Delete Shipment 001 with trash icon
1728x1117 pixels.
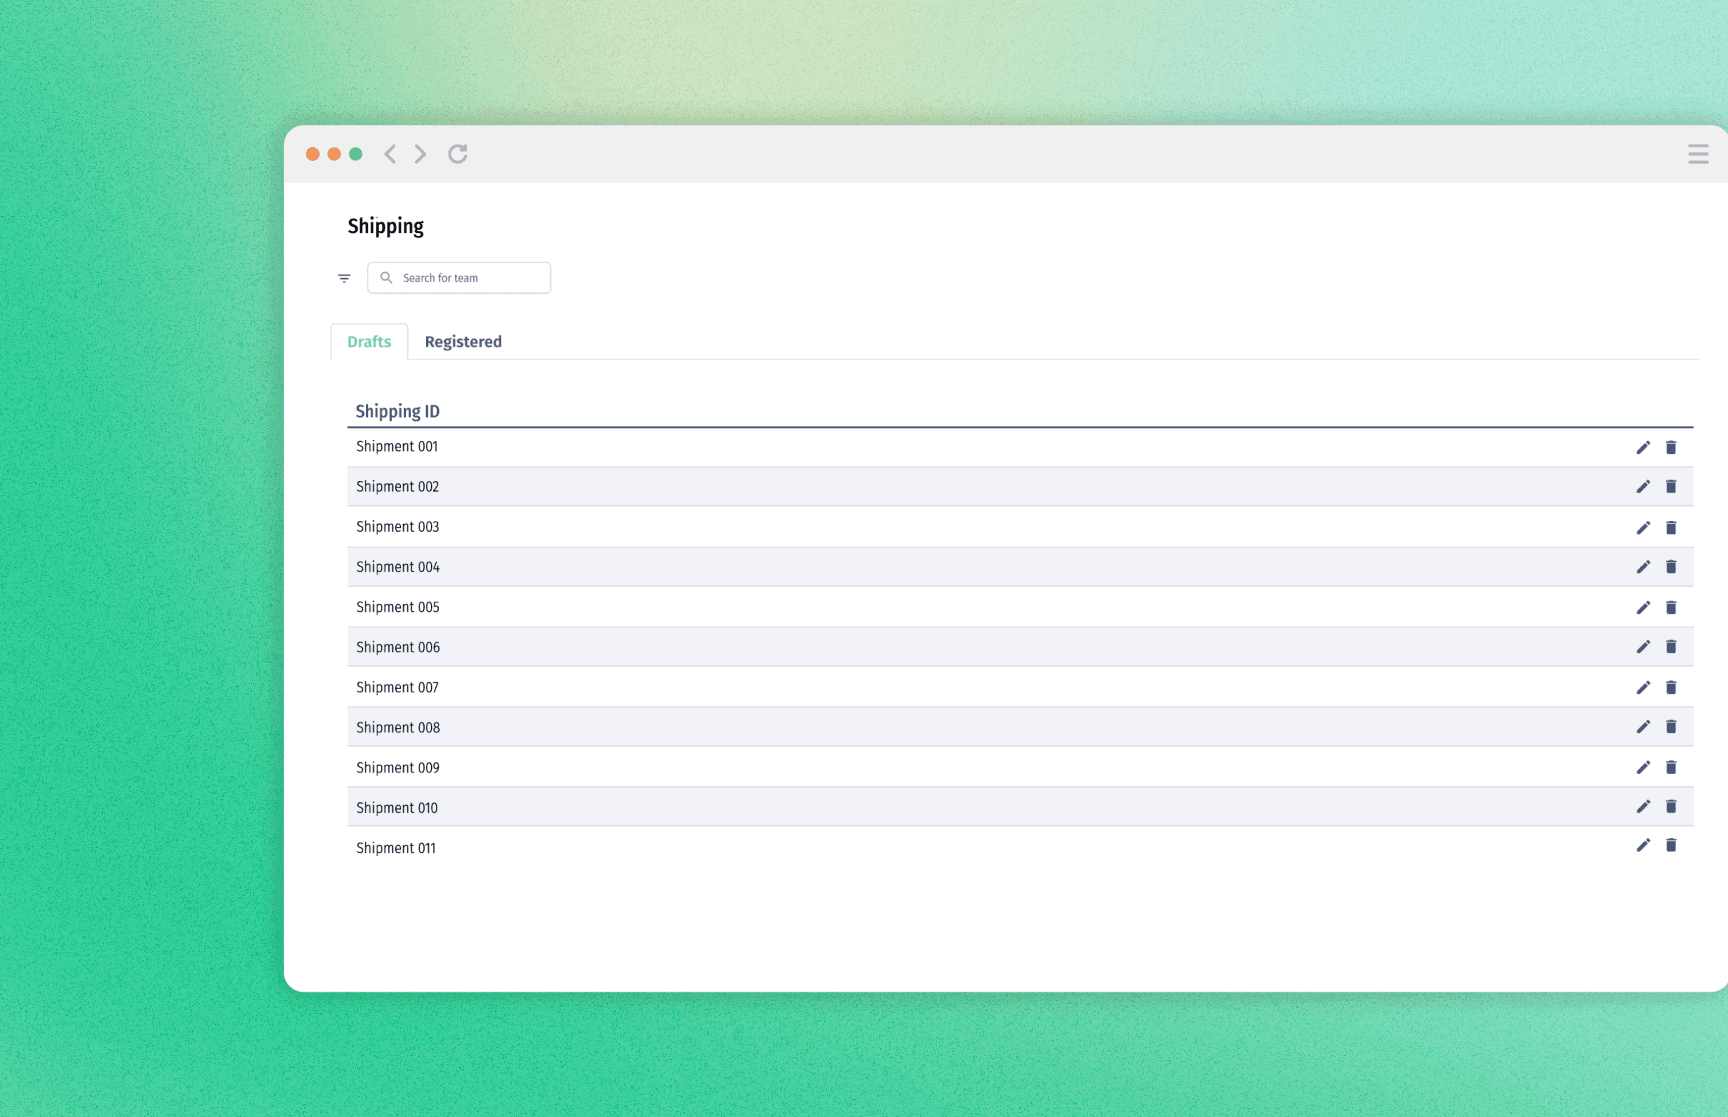[1671, 447]
